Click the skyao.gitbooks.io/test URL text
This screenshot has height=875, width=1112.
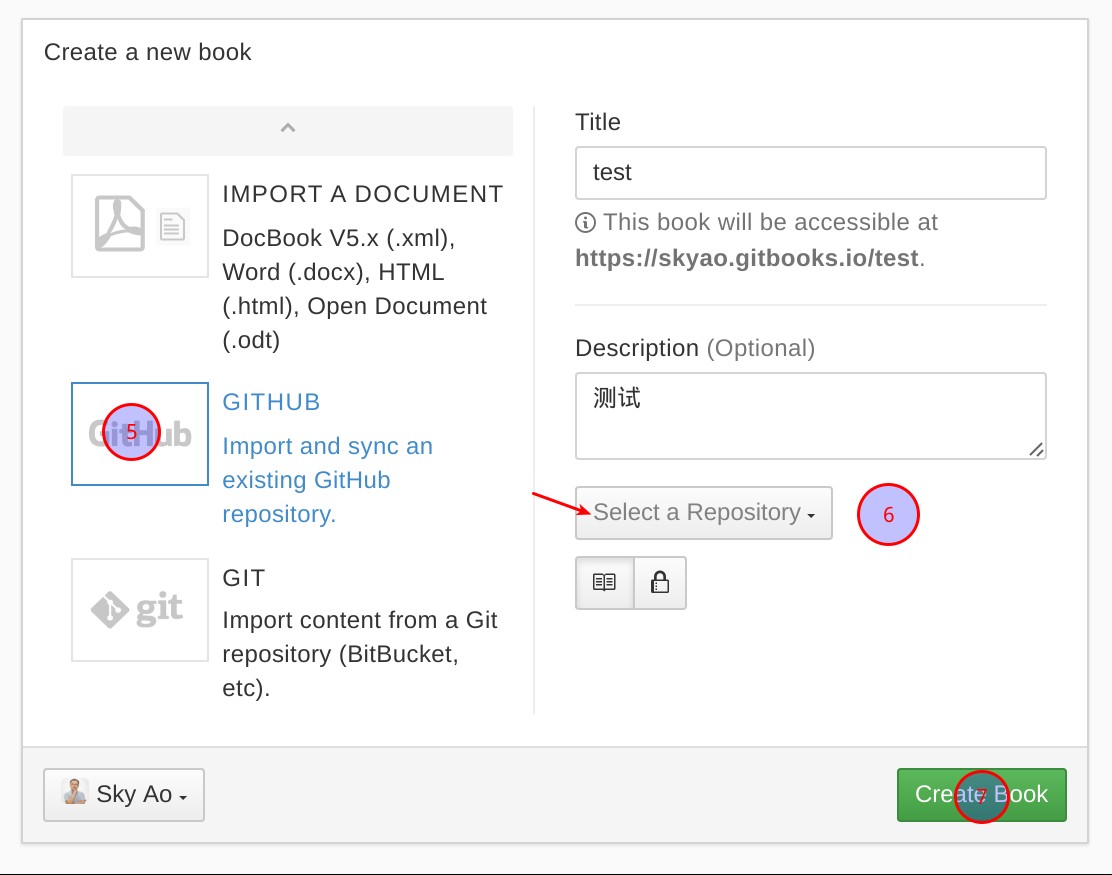point(746,258)
